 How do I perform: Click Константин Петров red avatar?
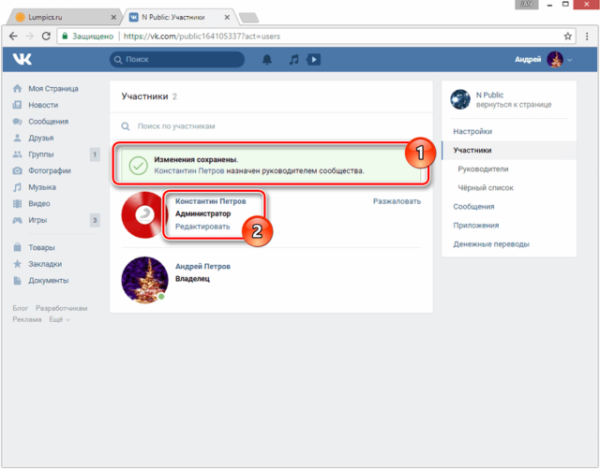point(144,215)
